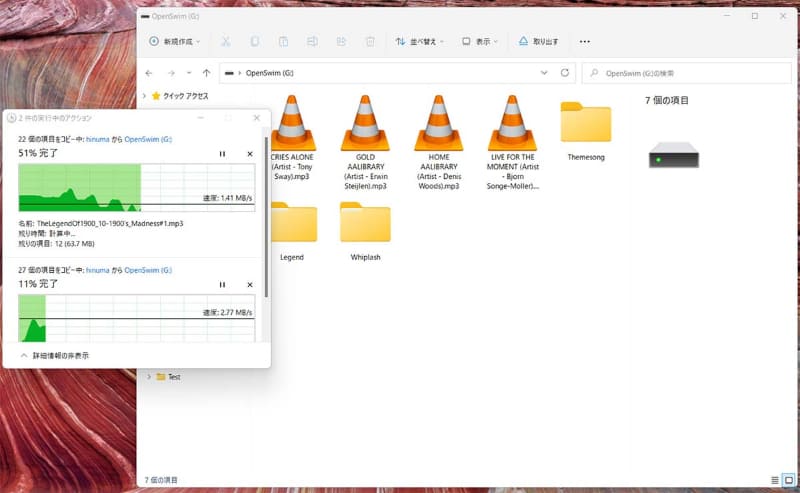800x493 pixels.
Task: Cancel the 51% copy operation
Action: click(x=250, y=154)
